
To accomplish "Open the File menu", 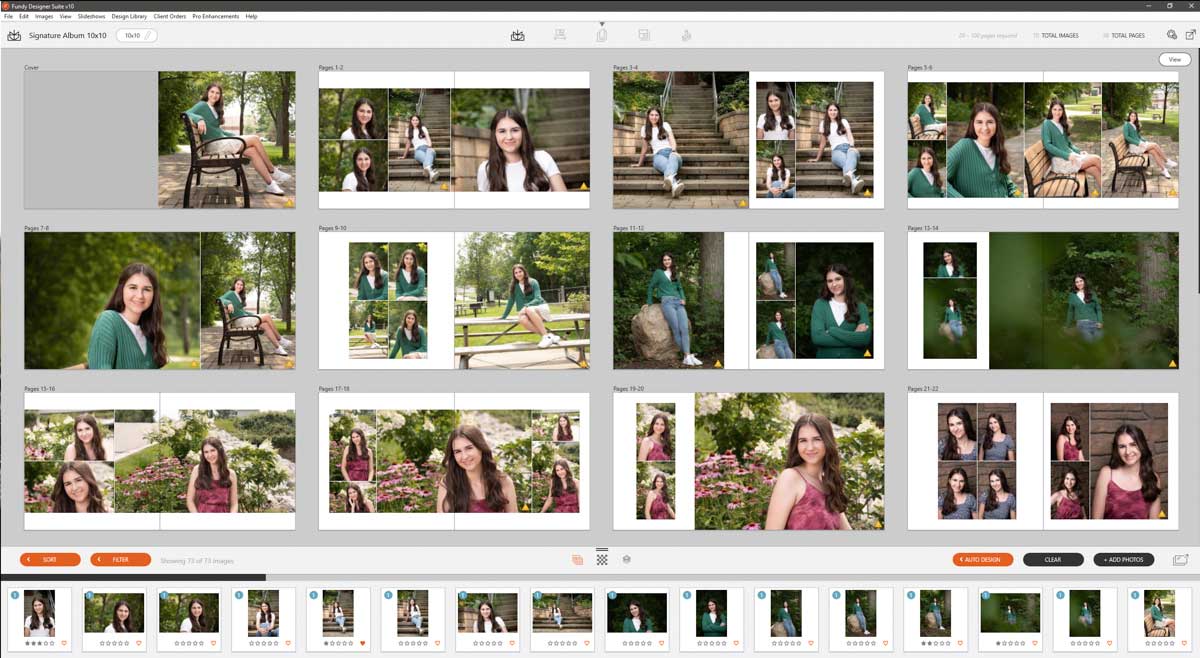I will click(9, 17).
